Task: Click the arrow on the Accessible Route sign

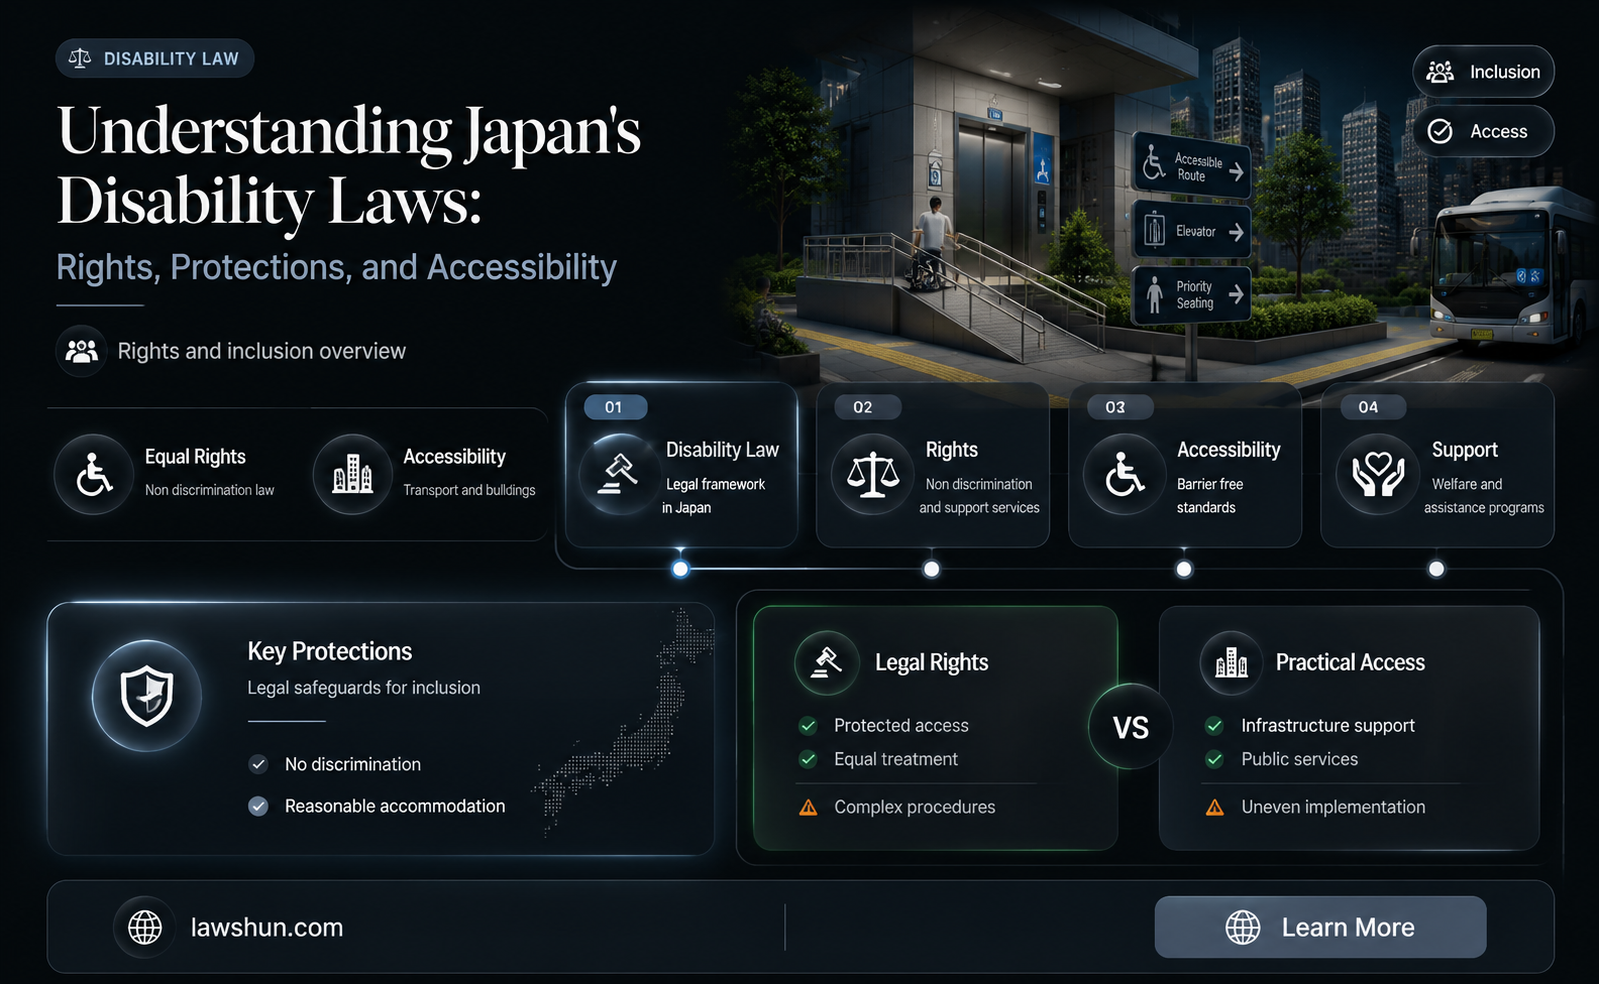Action: tap(1237, 172)
